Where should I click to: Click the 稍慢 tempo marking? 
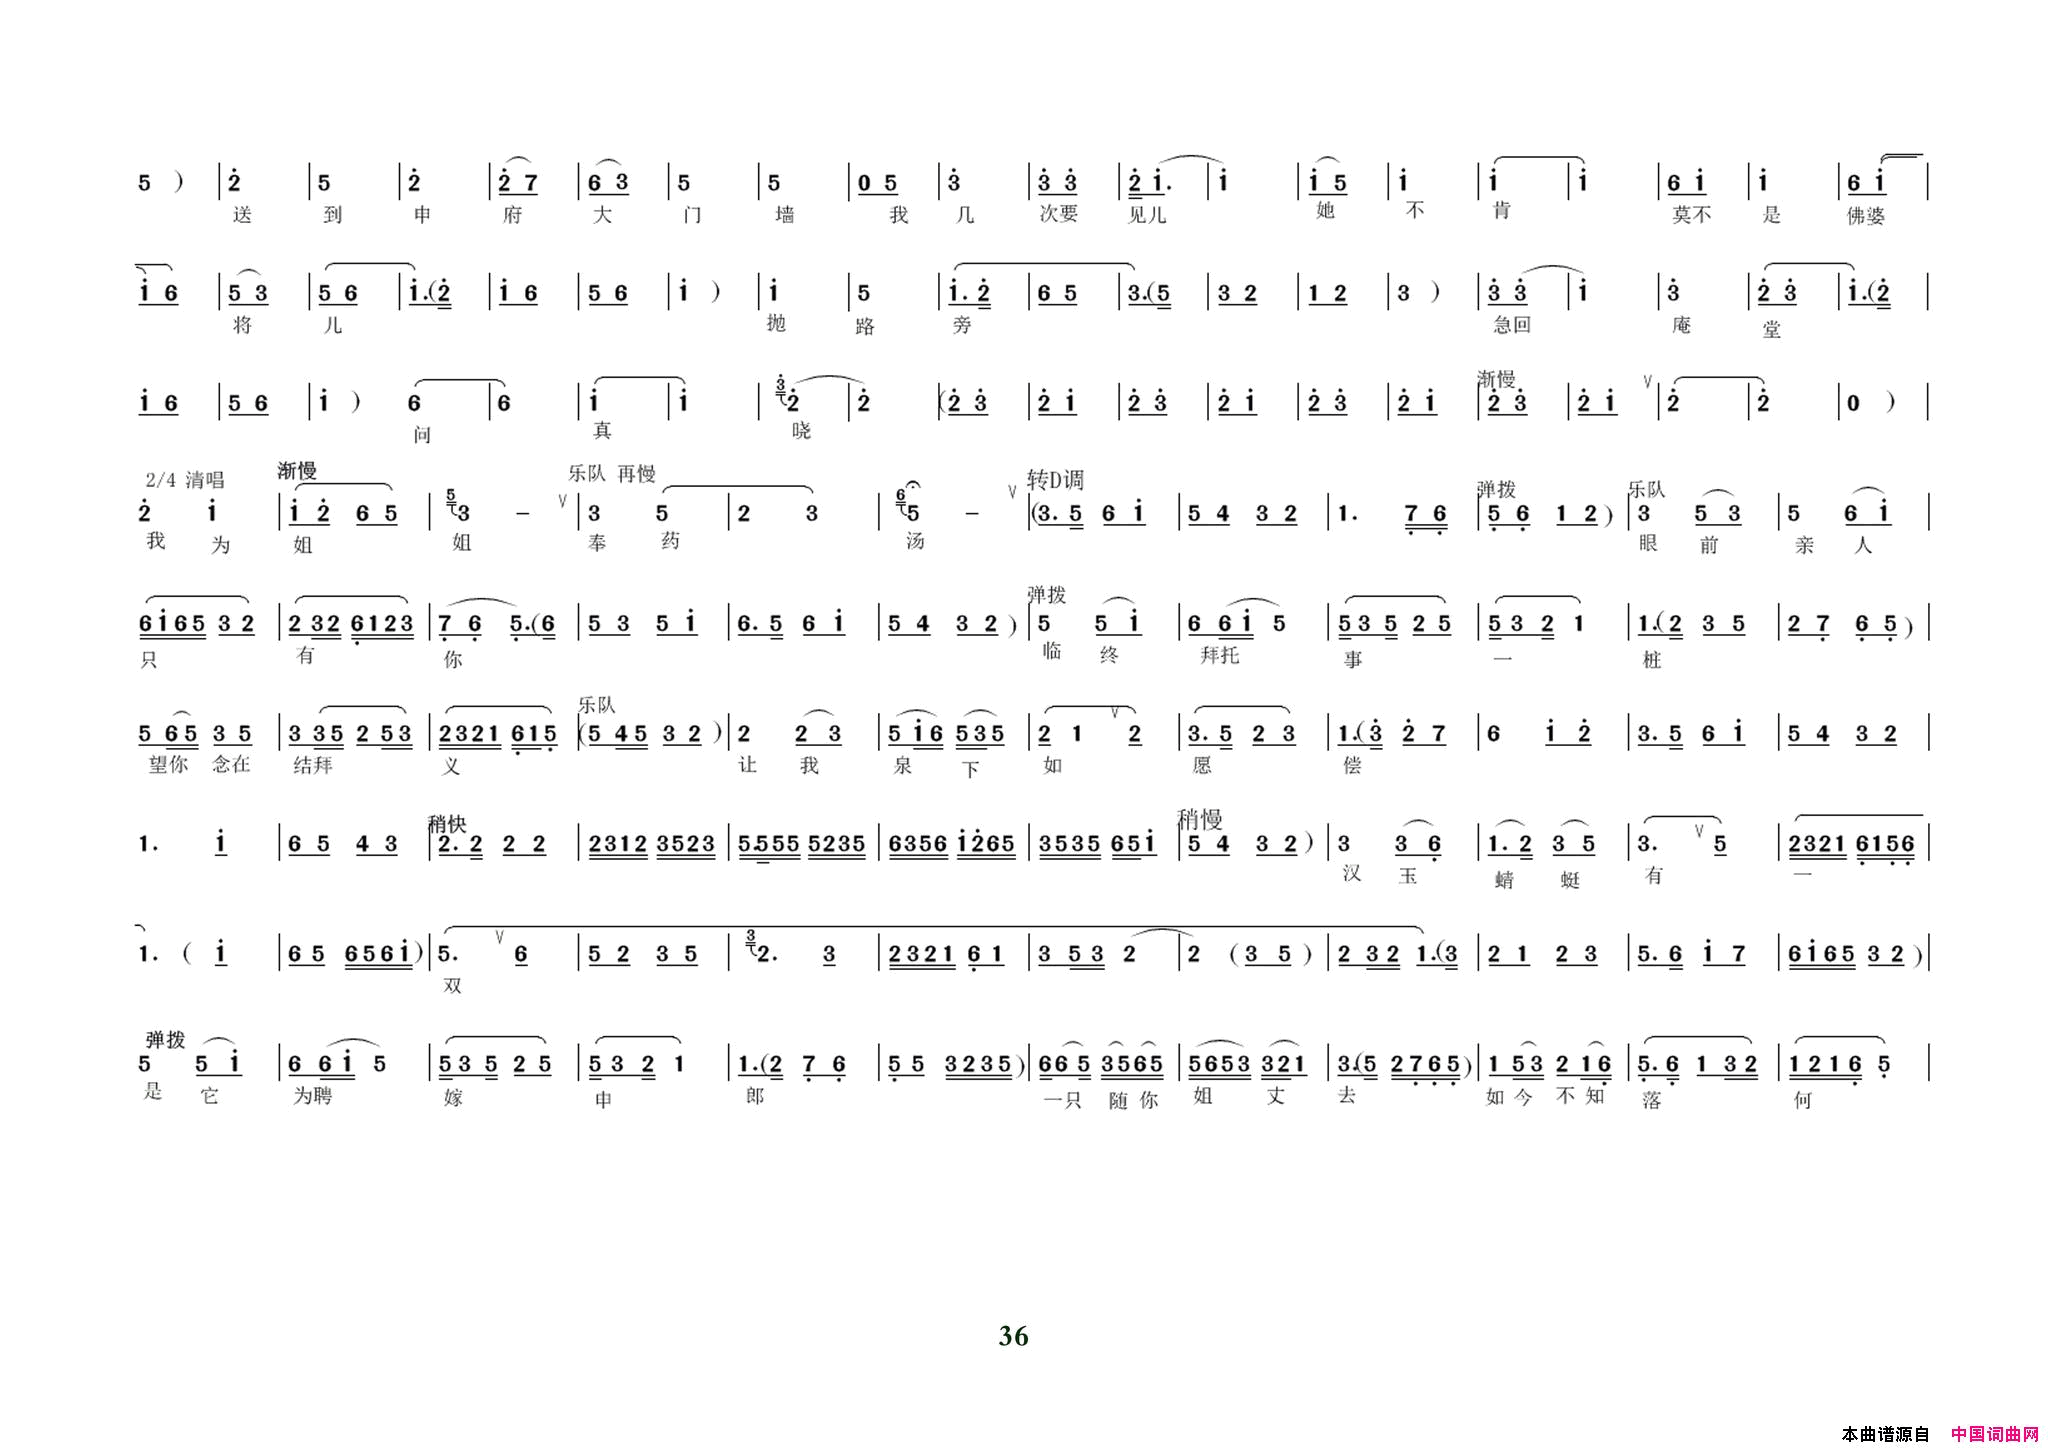pos(1199,820)
